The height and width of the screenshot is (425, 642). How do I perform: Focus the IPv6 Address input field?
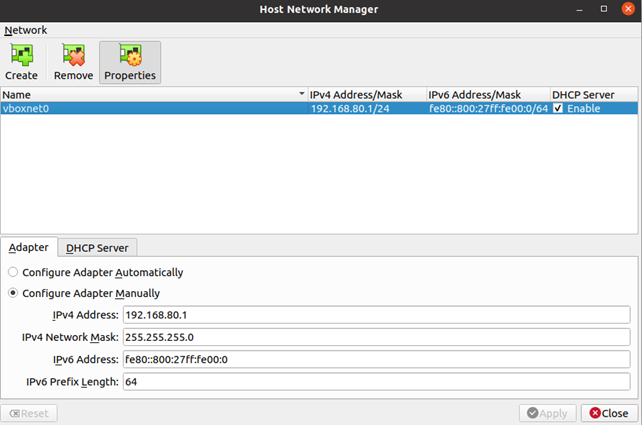[x=376, y=359]
